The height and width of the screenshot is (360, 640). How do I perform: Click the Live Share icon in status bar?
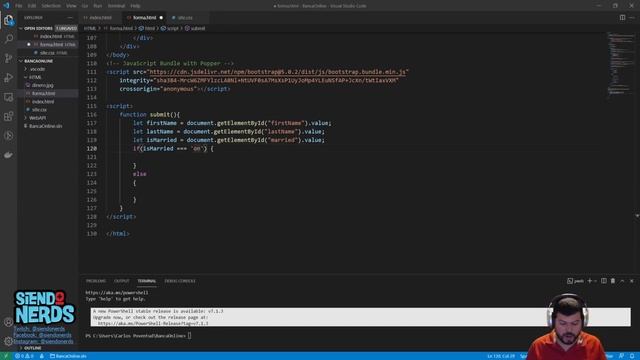pyautogui.click(x=42, y=356)
